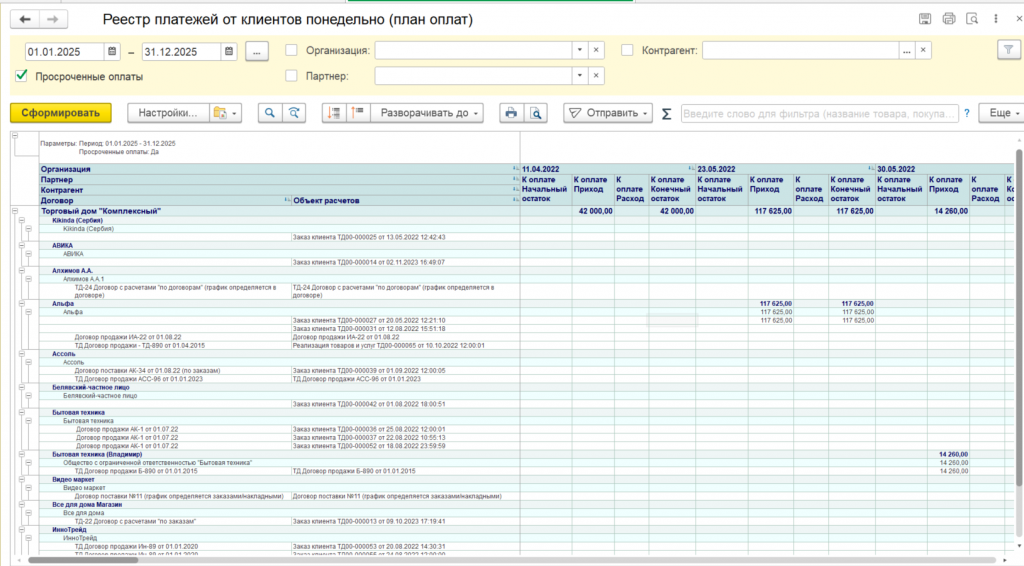The image size is (1024, 566).
Task: Click the back navigation arrow
Action: [x=25, y=20]
